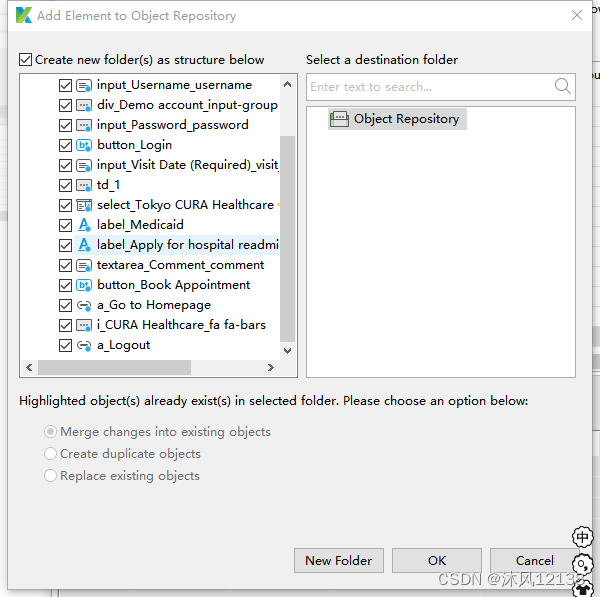Screen dimensions: 600x597
Task: Click the textarea_Comment_comment text icon
Action: [x=84, y=265]
